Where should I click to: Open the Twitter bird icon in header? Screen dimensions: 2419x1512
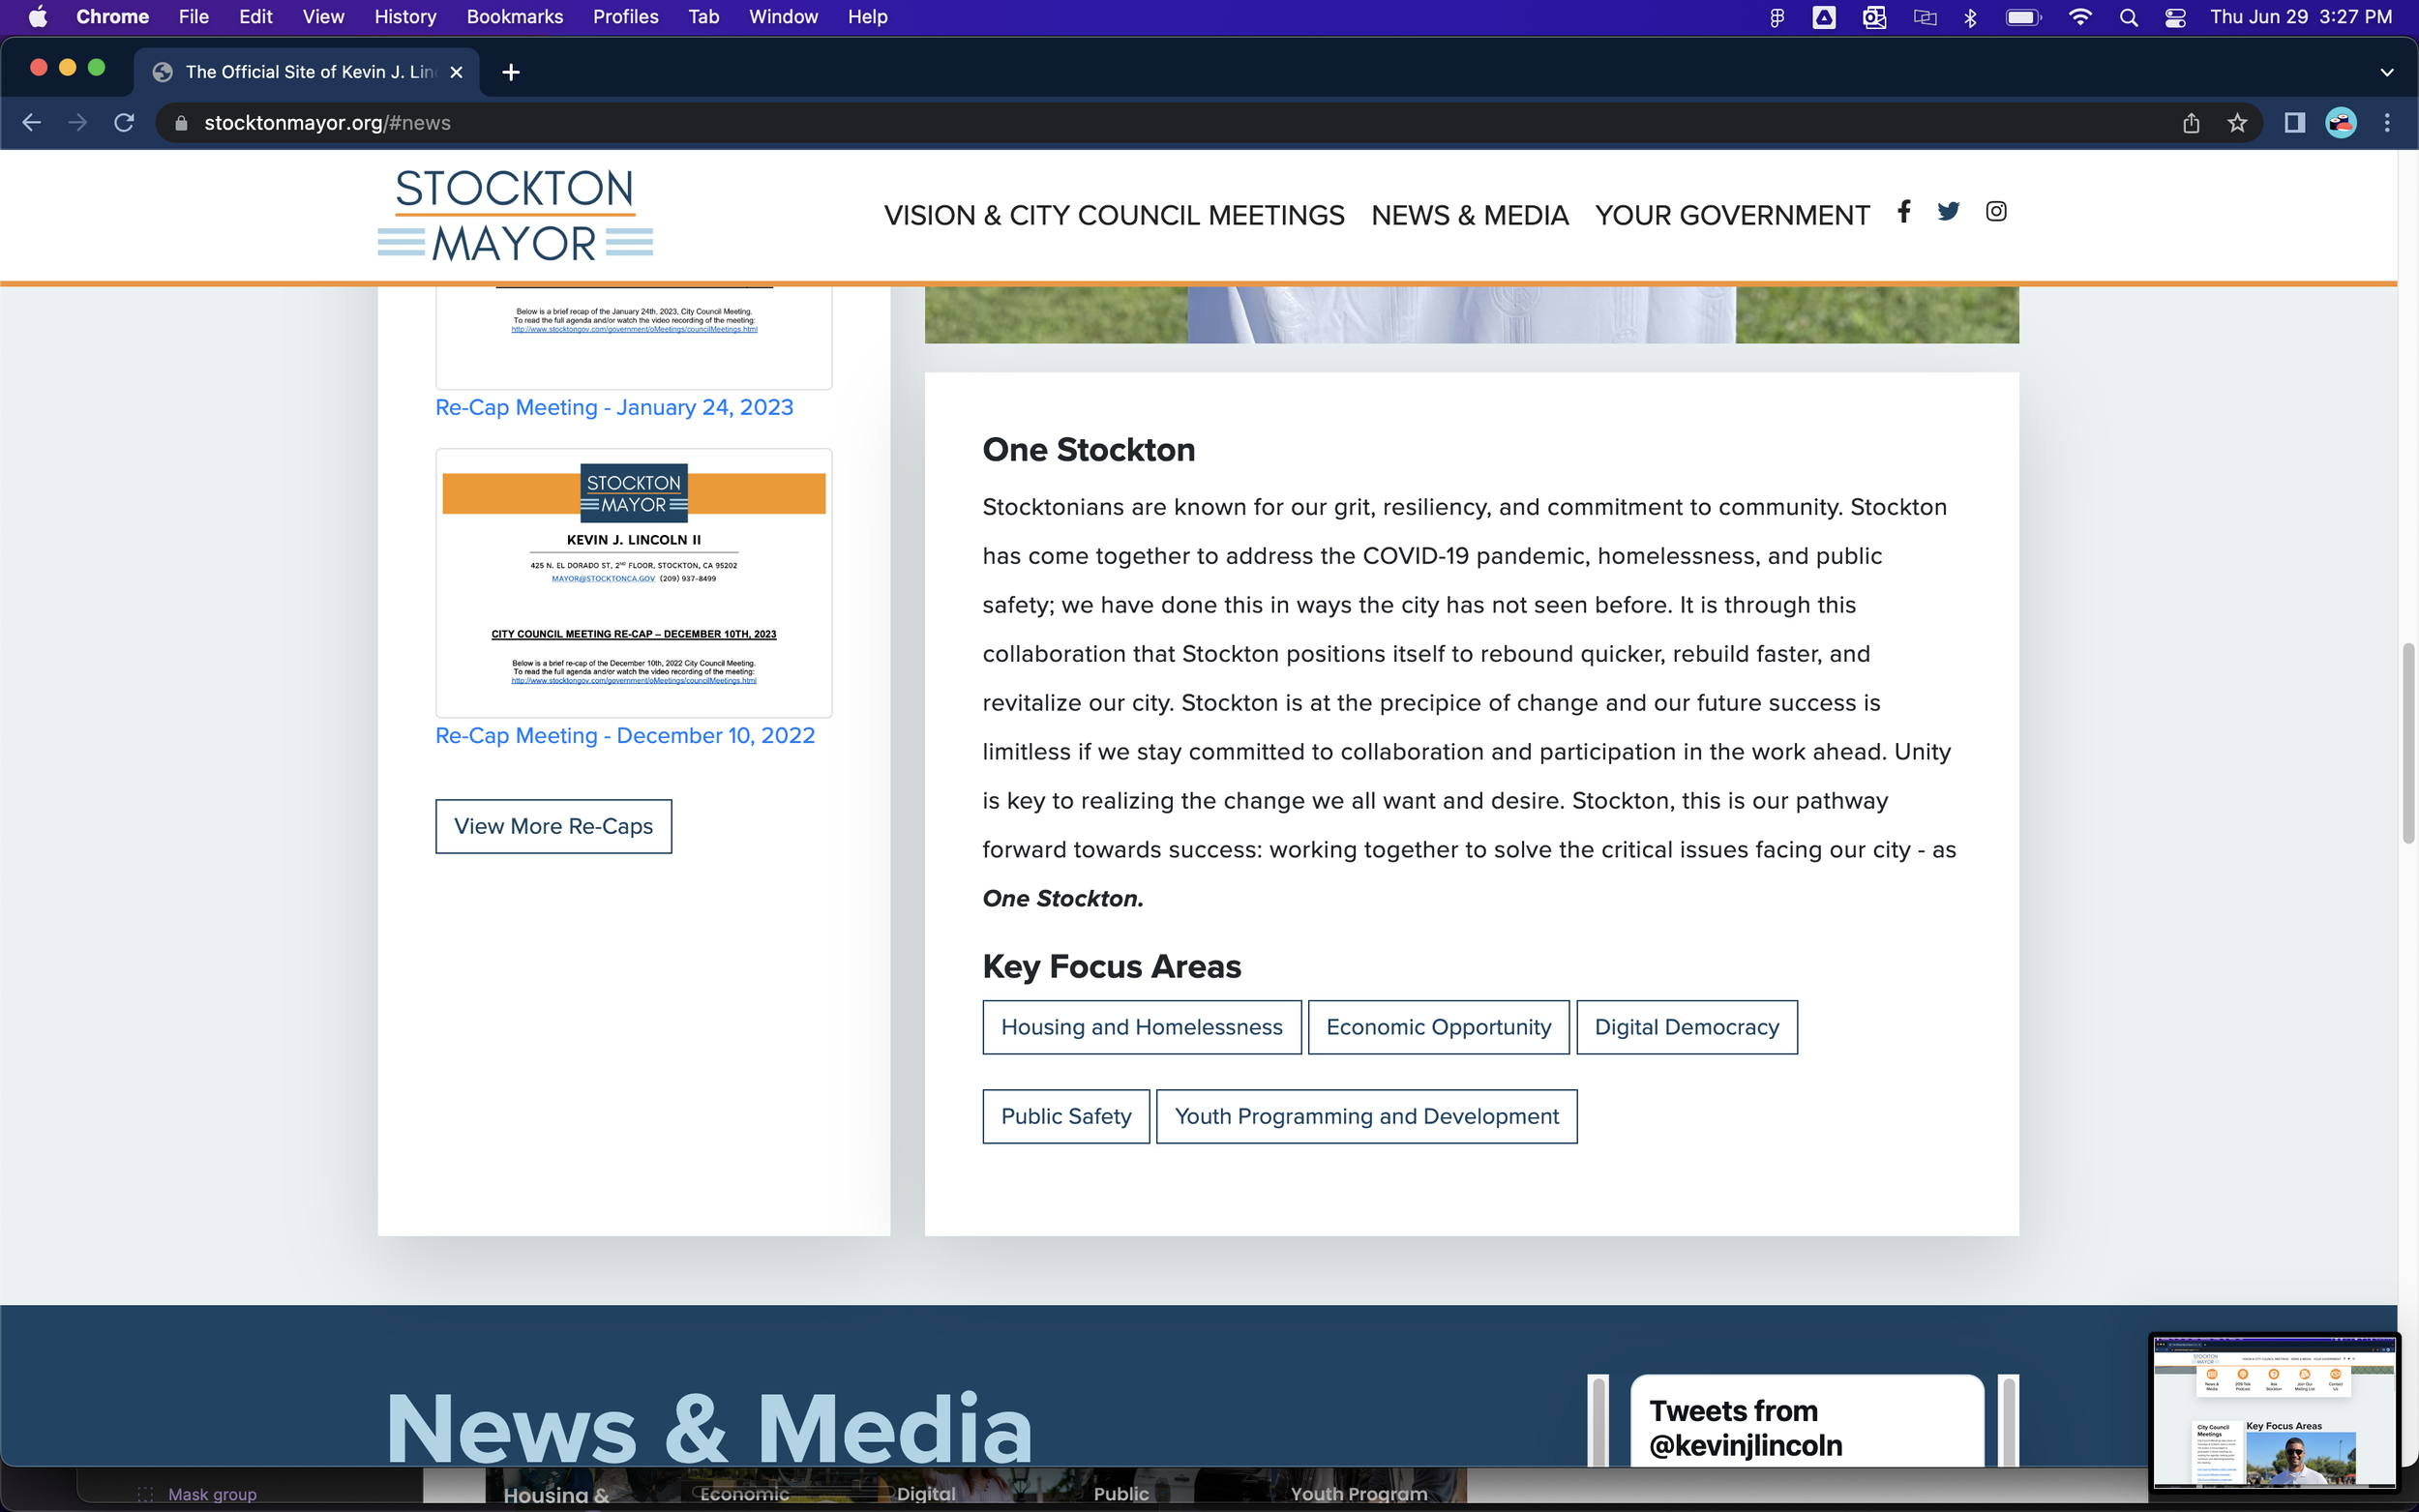tap(1948, 211)
